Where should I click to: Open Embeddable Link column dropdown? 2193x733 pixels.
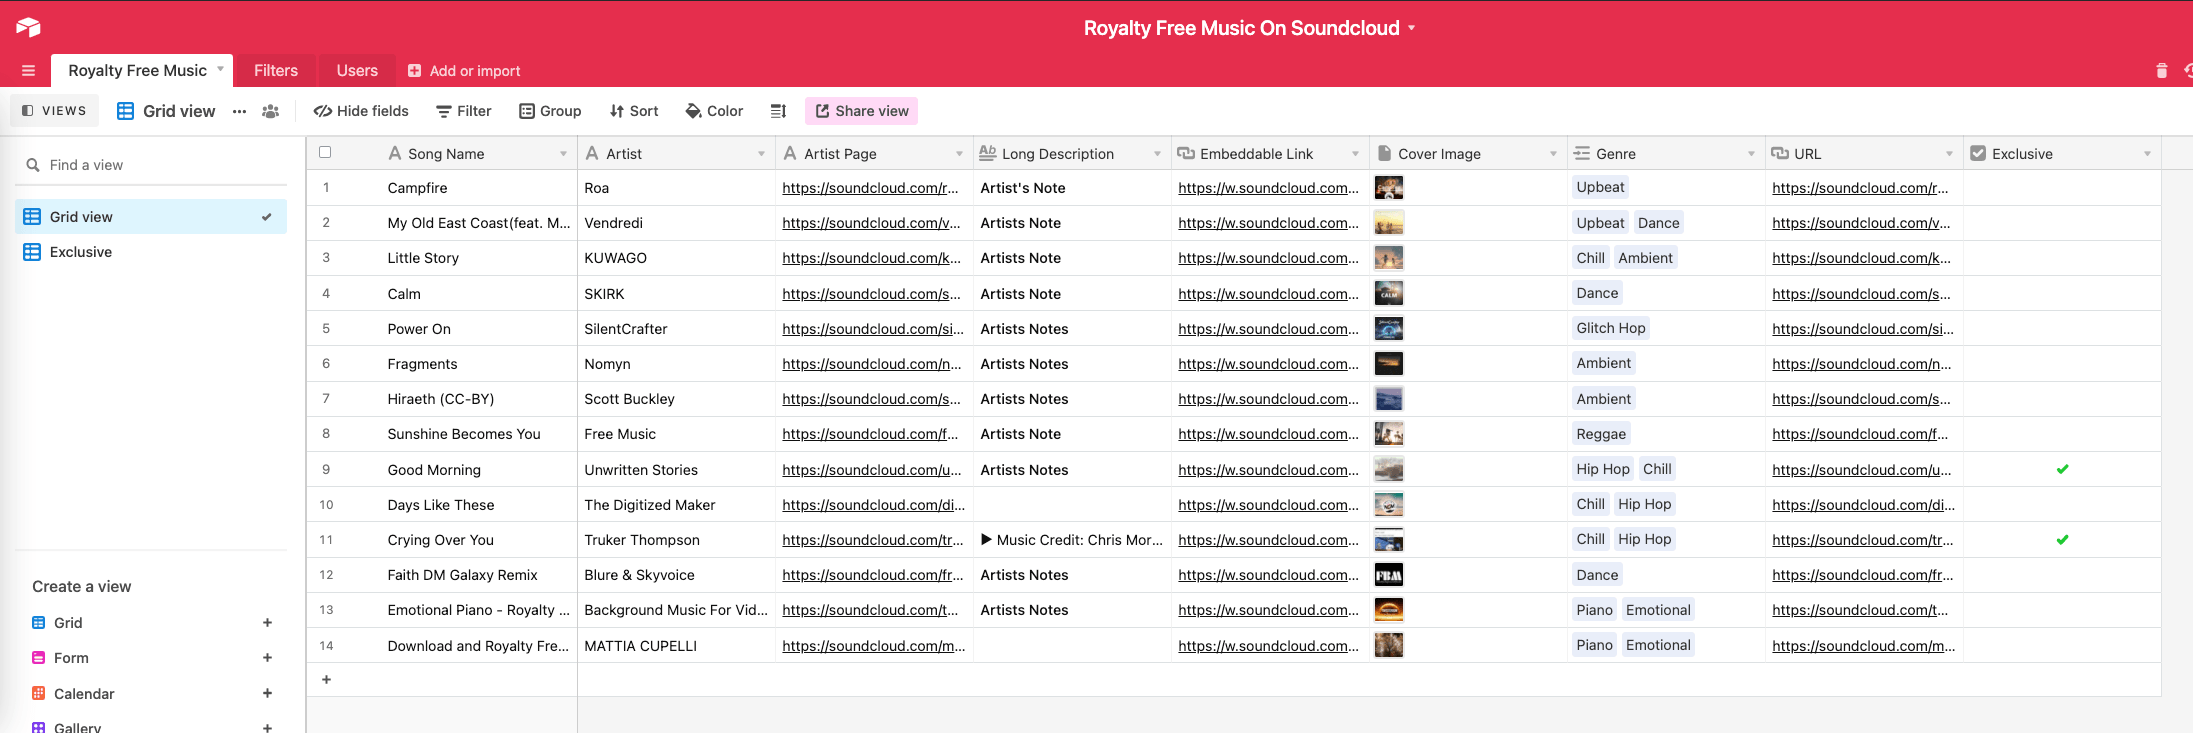tap(1355, 154)
